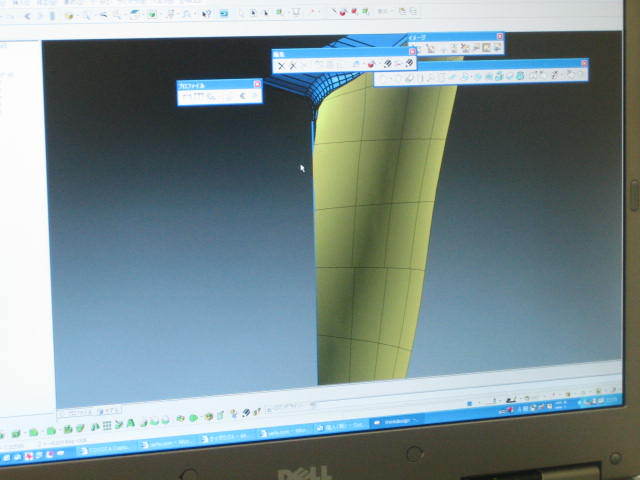This screenshot has height=480, width=640.
Task: Switch to the highlighted active taskbar window button
Action: 397,420
